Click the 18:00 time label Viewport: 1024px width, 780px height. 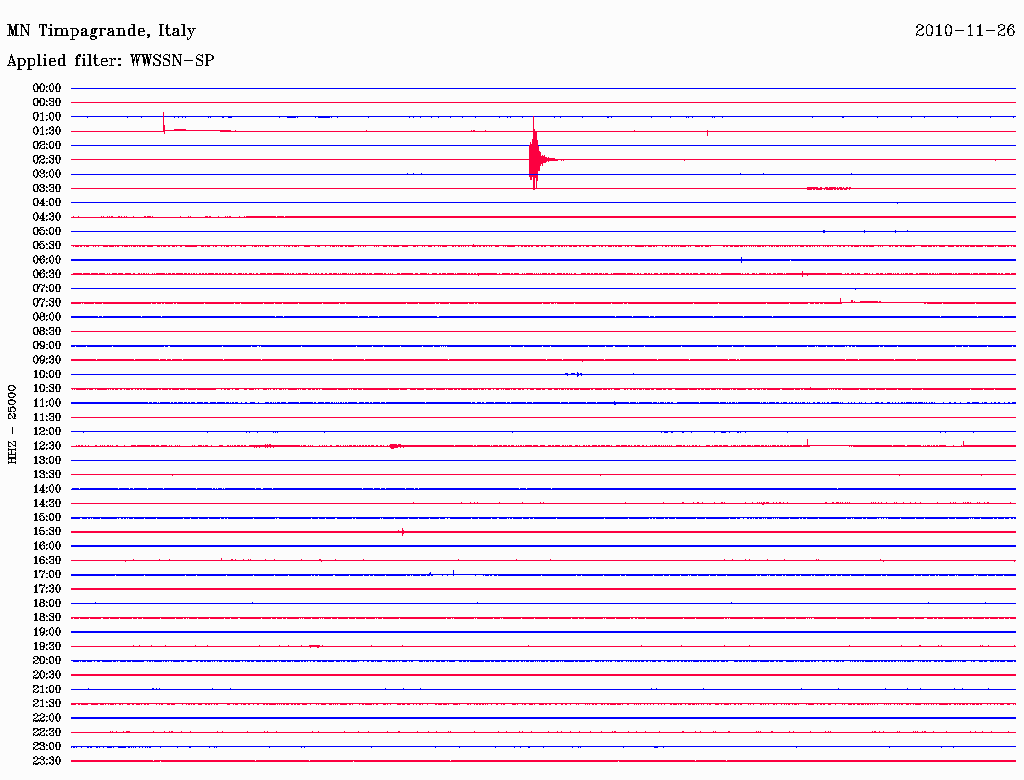tap(46, 604)
